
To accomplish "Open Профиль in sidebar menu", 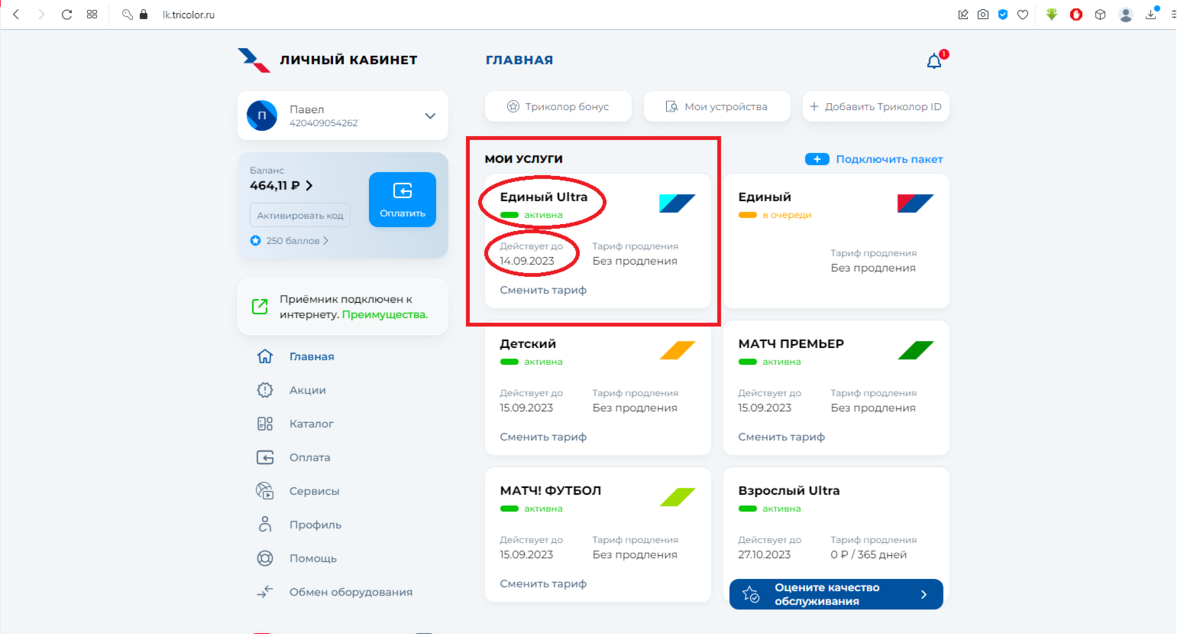I will point(315,525).
